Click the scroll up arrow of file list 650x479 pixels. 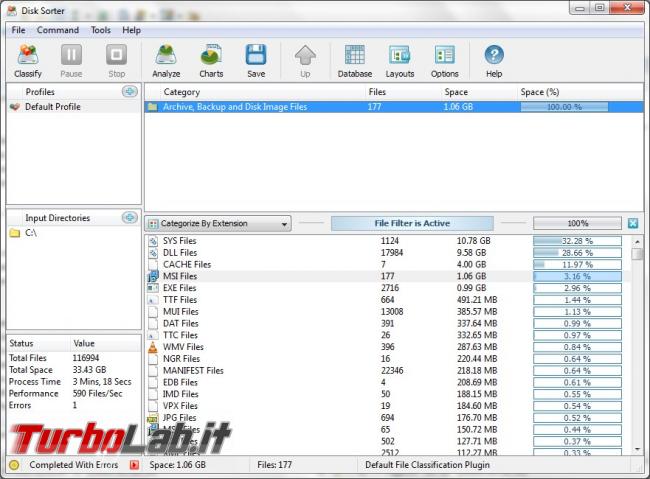pos(637,241)
